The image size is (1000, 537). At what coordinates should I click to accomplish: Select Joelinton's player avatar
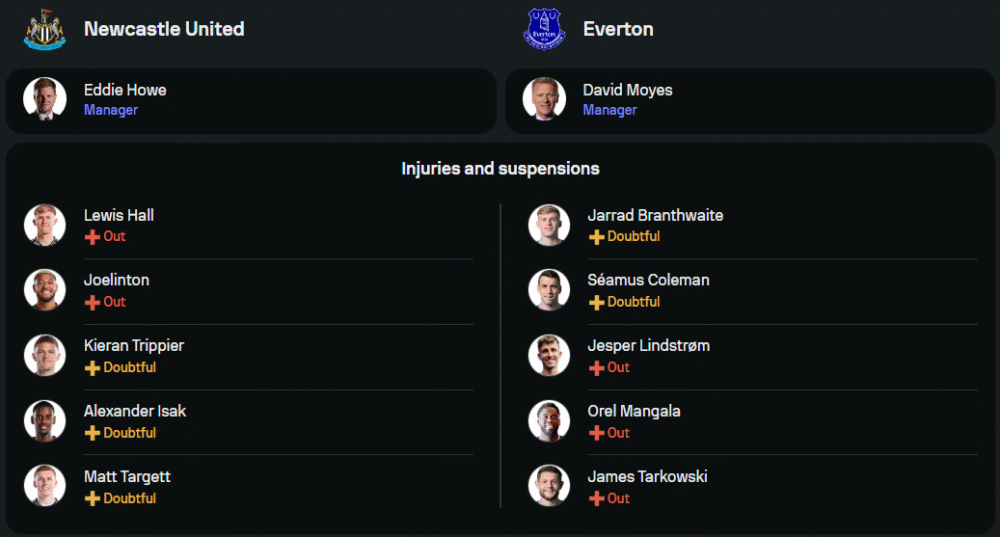[45, 290]
